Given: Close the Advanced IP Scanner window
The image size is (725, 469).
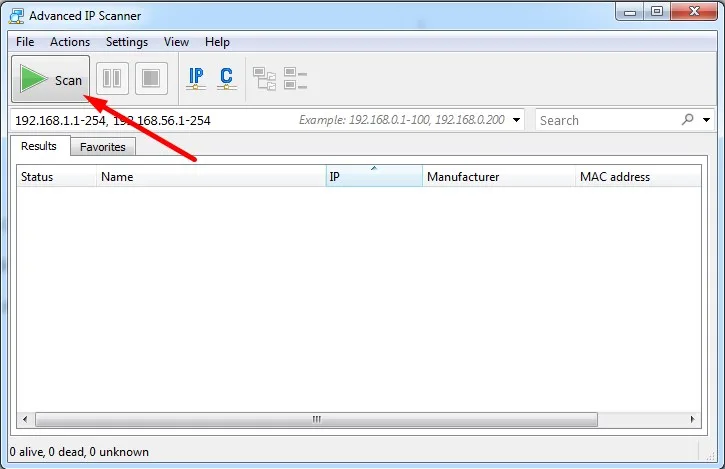Looking at the screenshot, I should pyautogui.click(x=694, y=12).
